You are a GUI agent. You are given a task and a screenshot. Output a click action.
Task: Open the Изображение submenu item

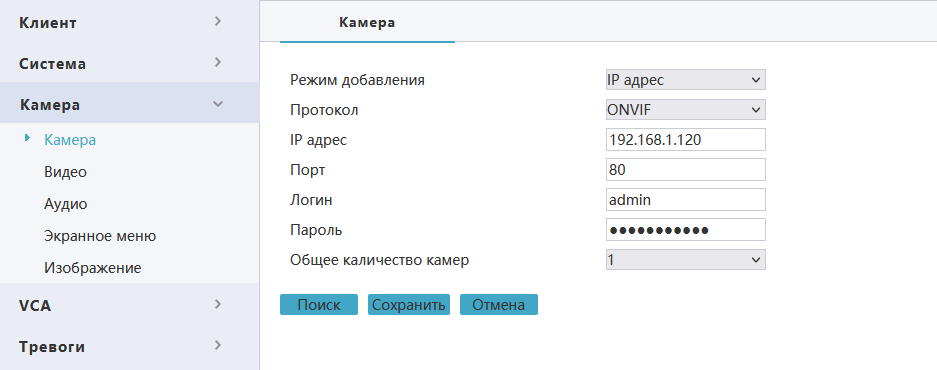coord(93,268)
